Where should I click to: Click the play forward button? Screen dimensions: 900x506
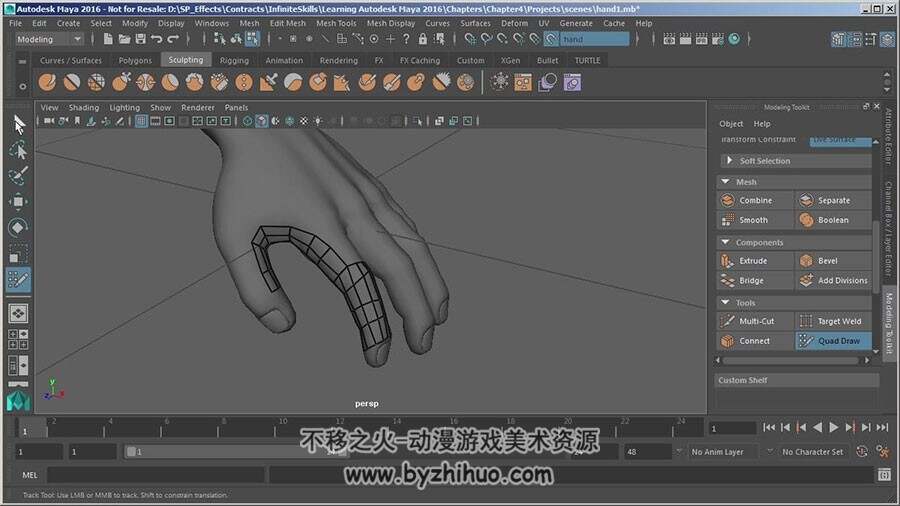point(833,427)
